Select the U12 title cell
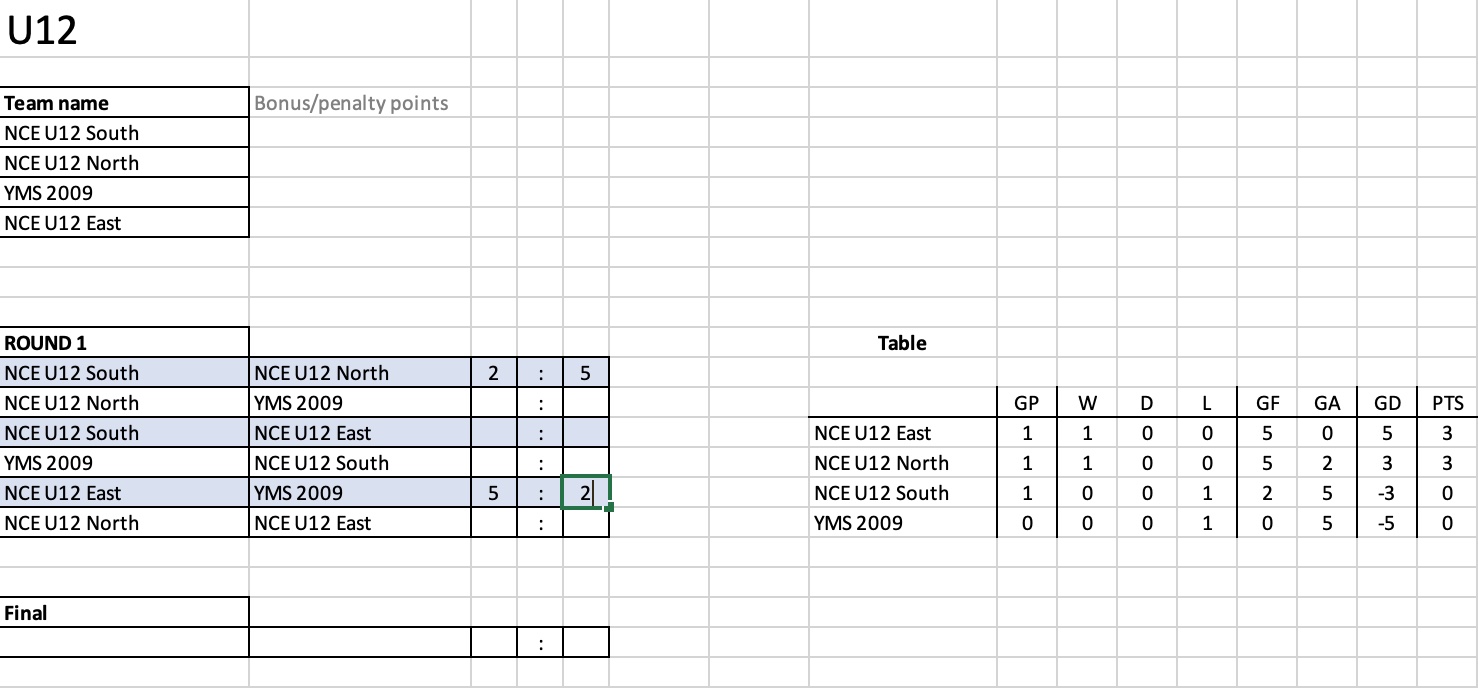 (124, 29)
